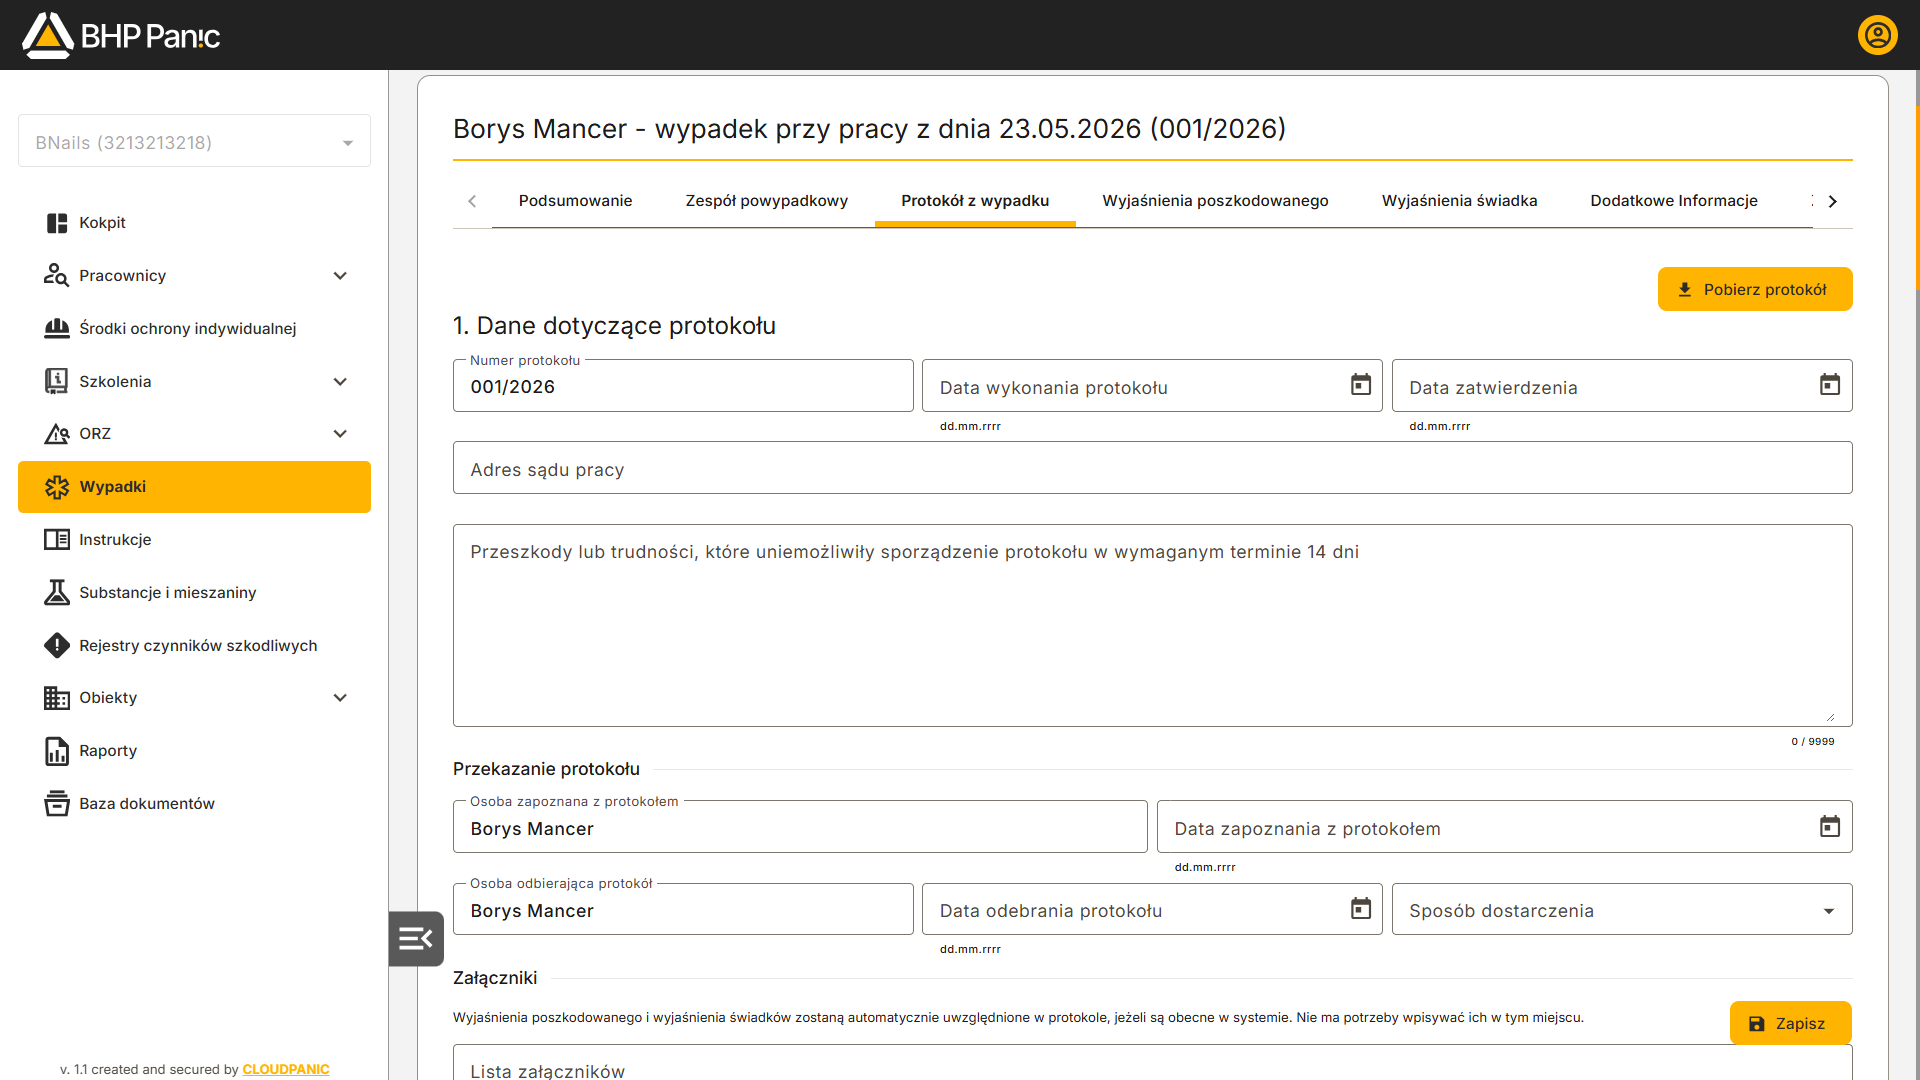Click the Szkolenia book icon
This screenshot has width=1920, height=1080.
click(57, 381)
